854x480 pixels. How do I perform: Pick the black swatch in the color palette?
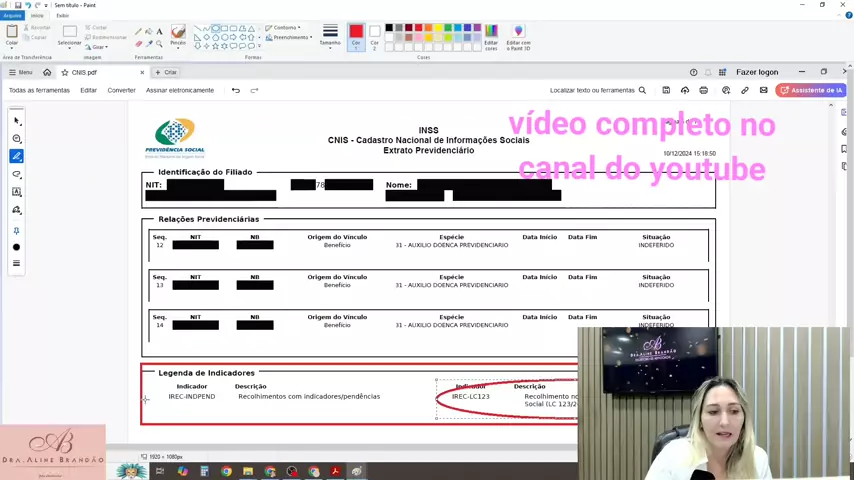[x=389, y=28]
